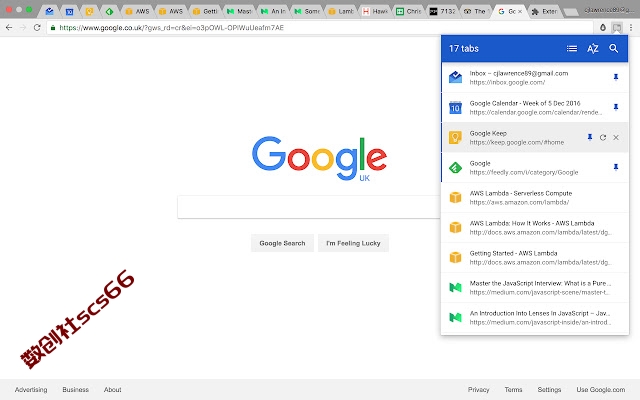Click the I'm Feeling Lucky button
Viewport: 640px width, 400px height.
click(353, 243)
